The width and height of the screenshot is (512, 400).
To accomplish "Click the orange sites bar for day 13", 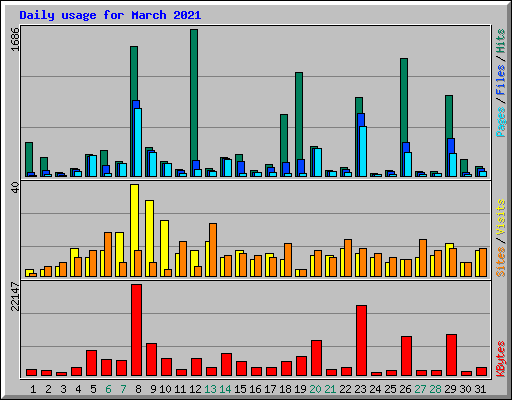I will coord(213,250).
